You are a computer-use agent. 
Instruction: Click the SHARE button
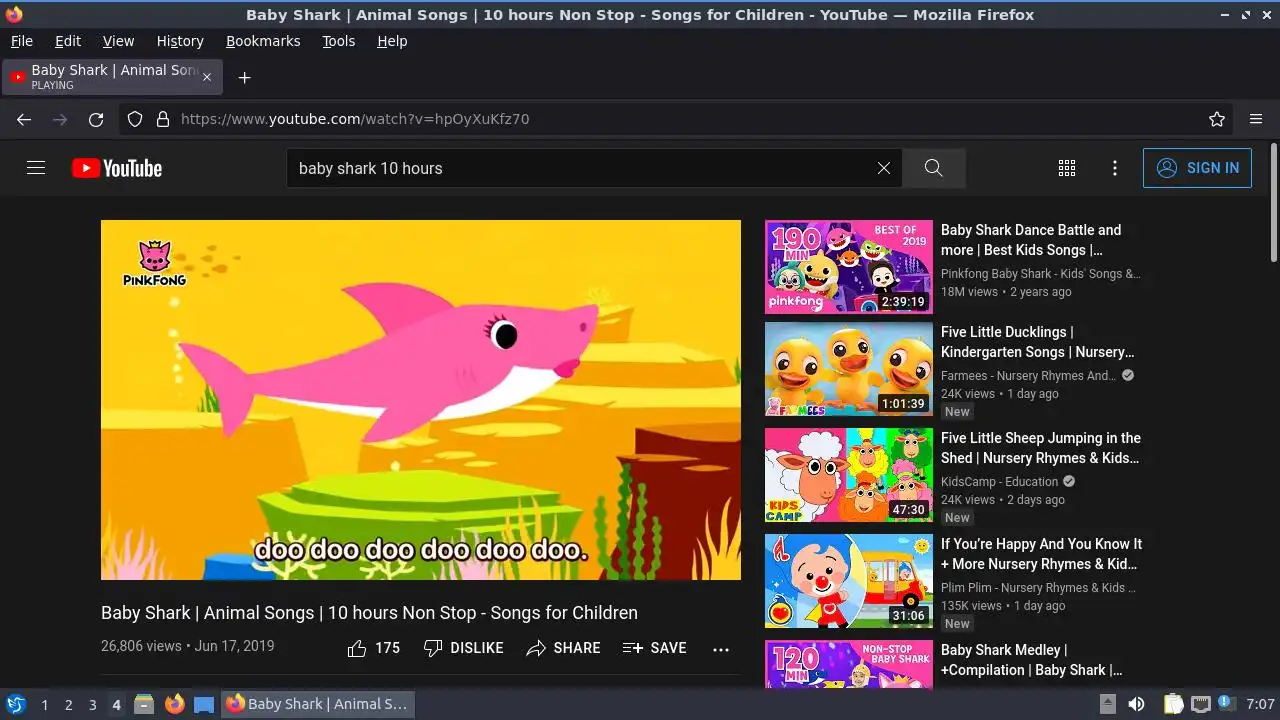[563, 648]
